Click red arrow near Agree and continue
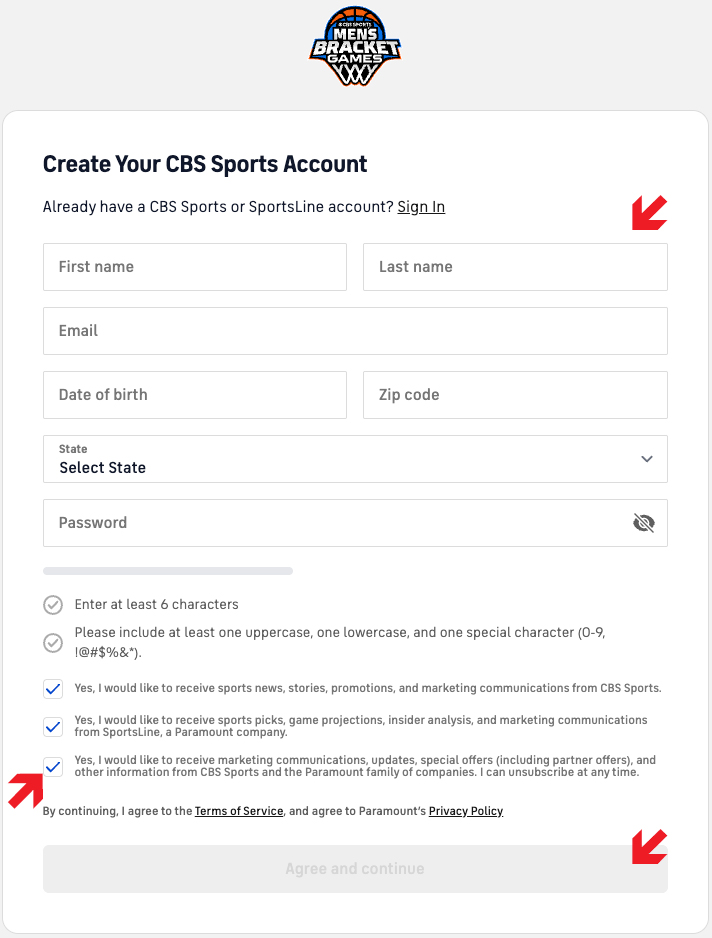This screenshot has height=938, width=712. click(x=648, y=846)
